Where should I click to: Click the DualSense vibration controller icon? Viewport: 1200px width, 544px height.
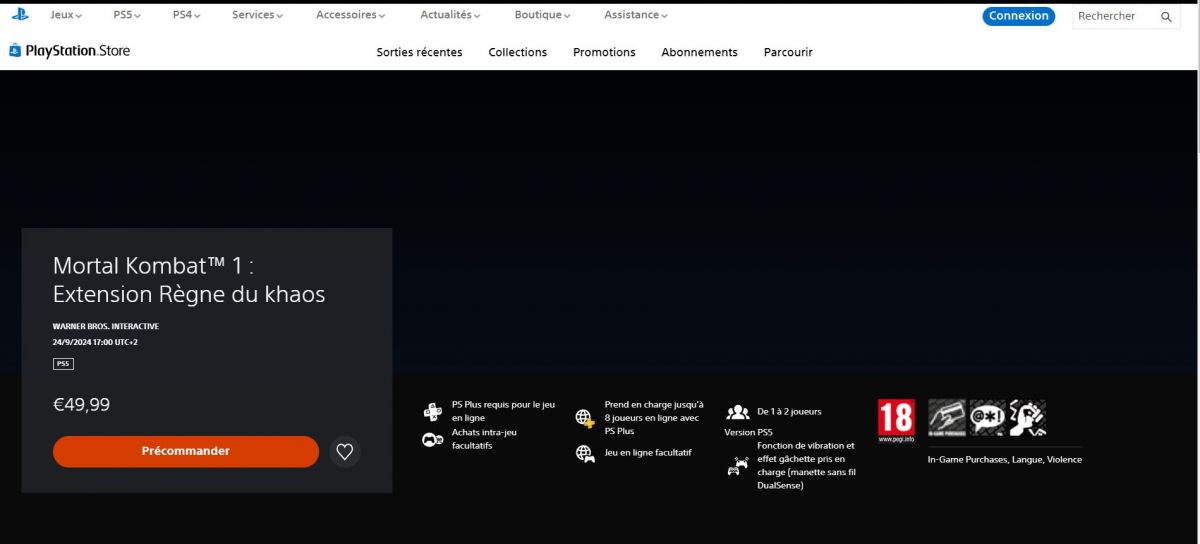tap(738, 465)
